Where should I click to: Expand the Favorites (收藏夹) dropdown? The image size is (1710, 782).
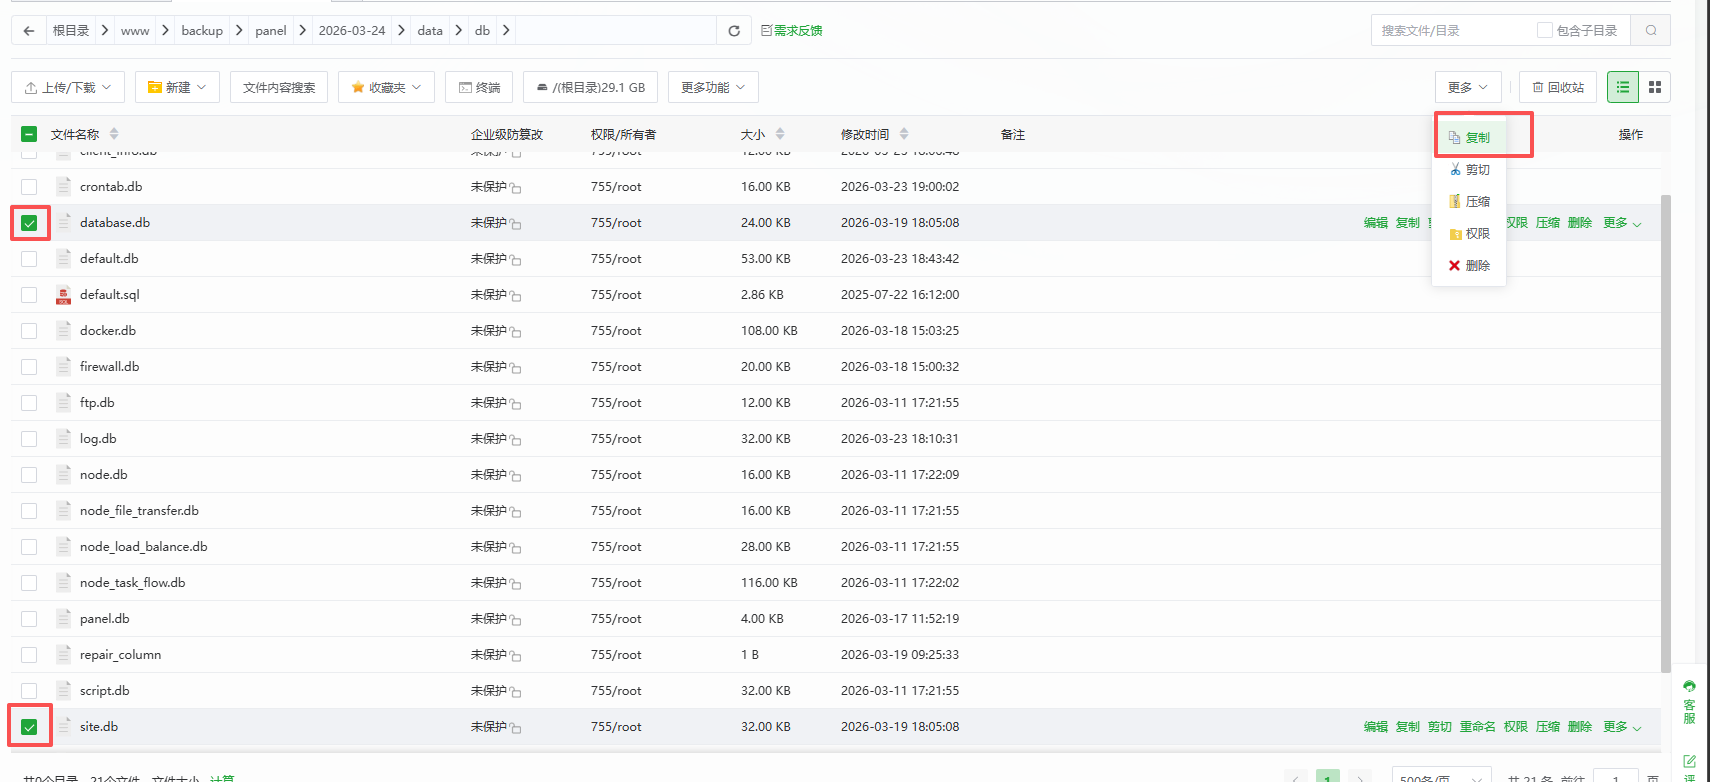point(386,88)
